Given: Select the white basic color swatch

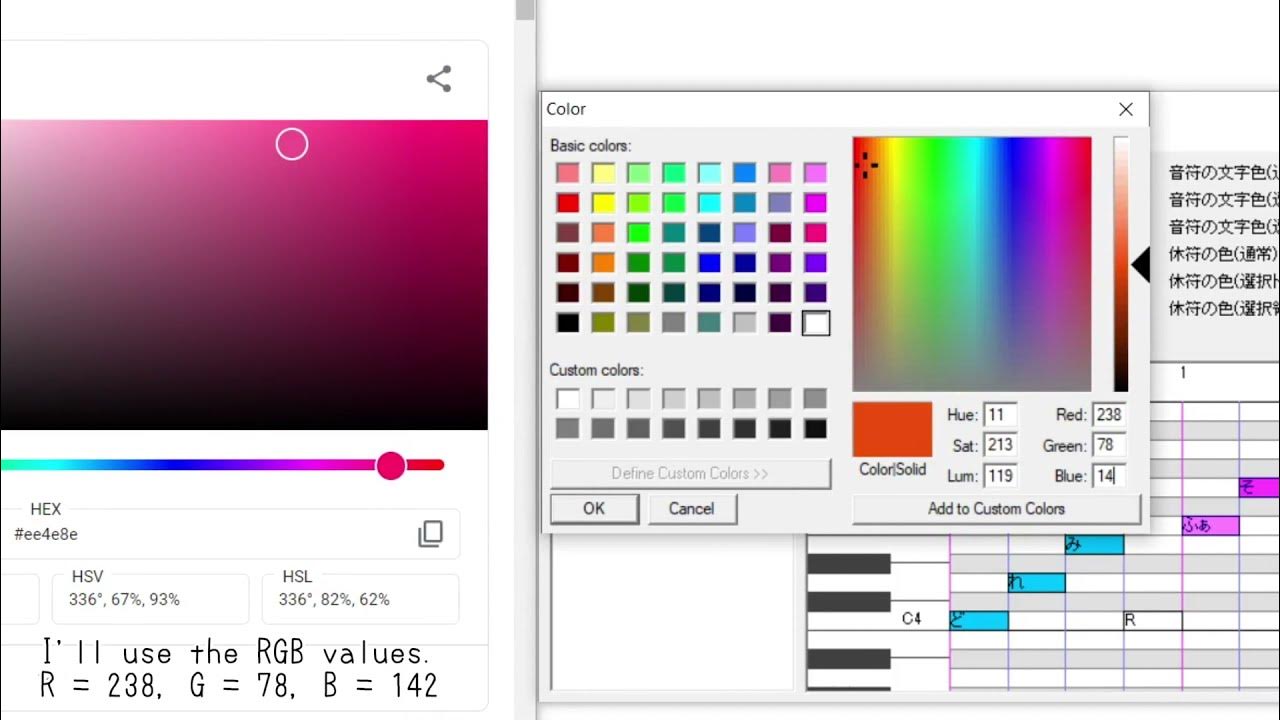Looking at the screenshot, I should click(x=816, y=323).
